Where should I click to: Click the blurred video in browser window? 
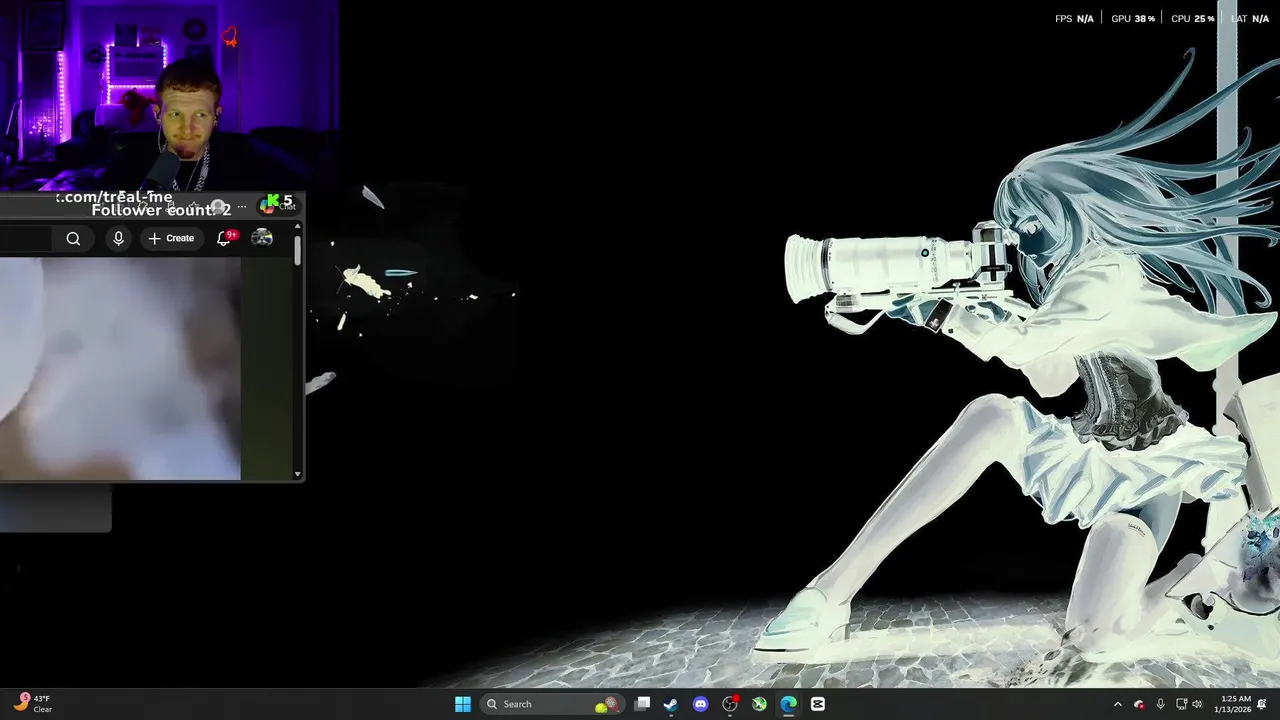pos(120,368)
